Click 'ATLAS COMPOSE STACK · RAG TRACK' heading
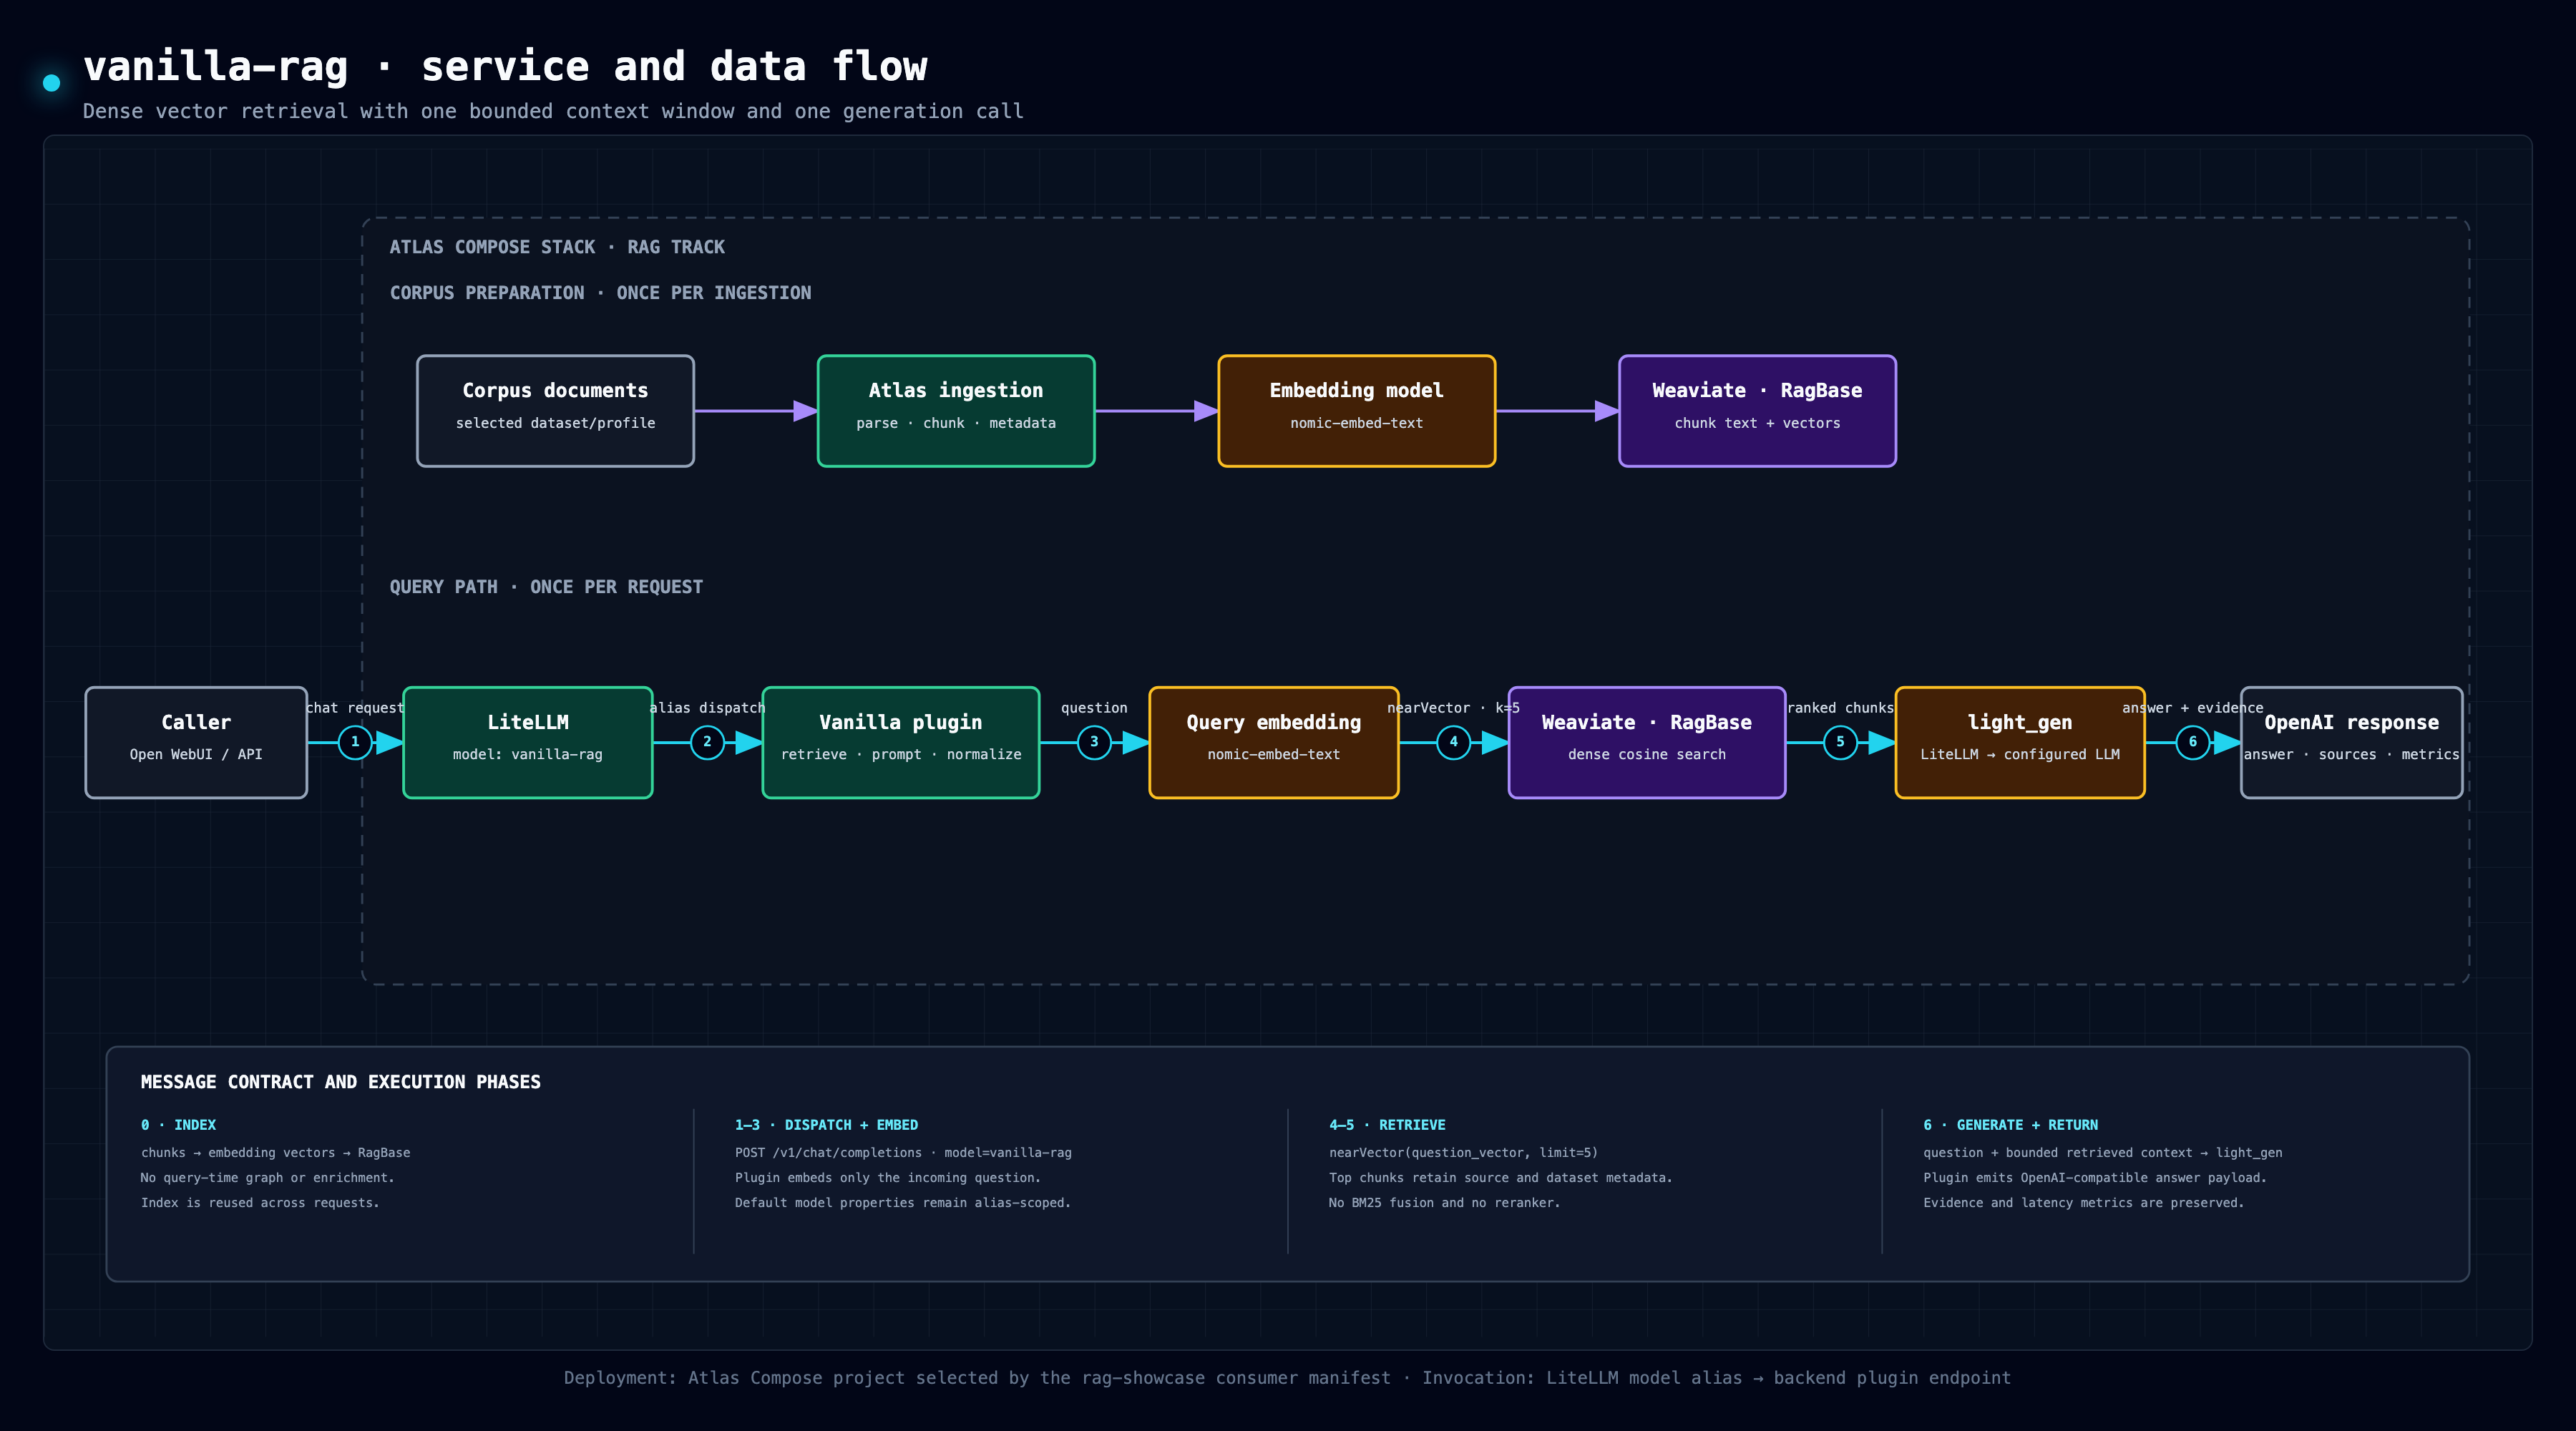 [x=557, y=247]
